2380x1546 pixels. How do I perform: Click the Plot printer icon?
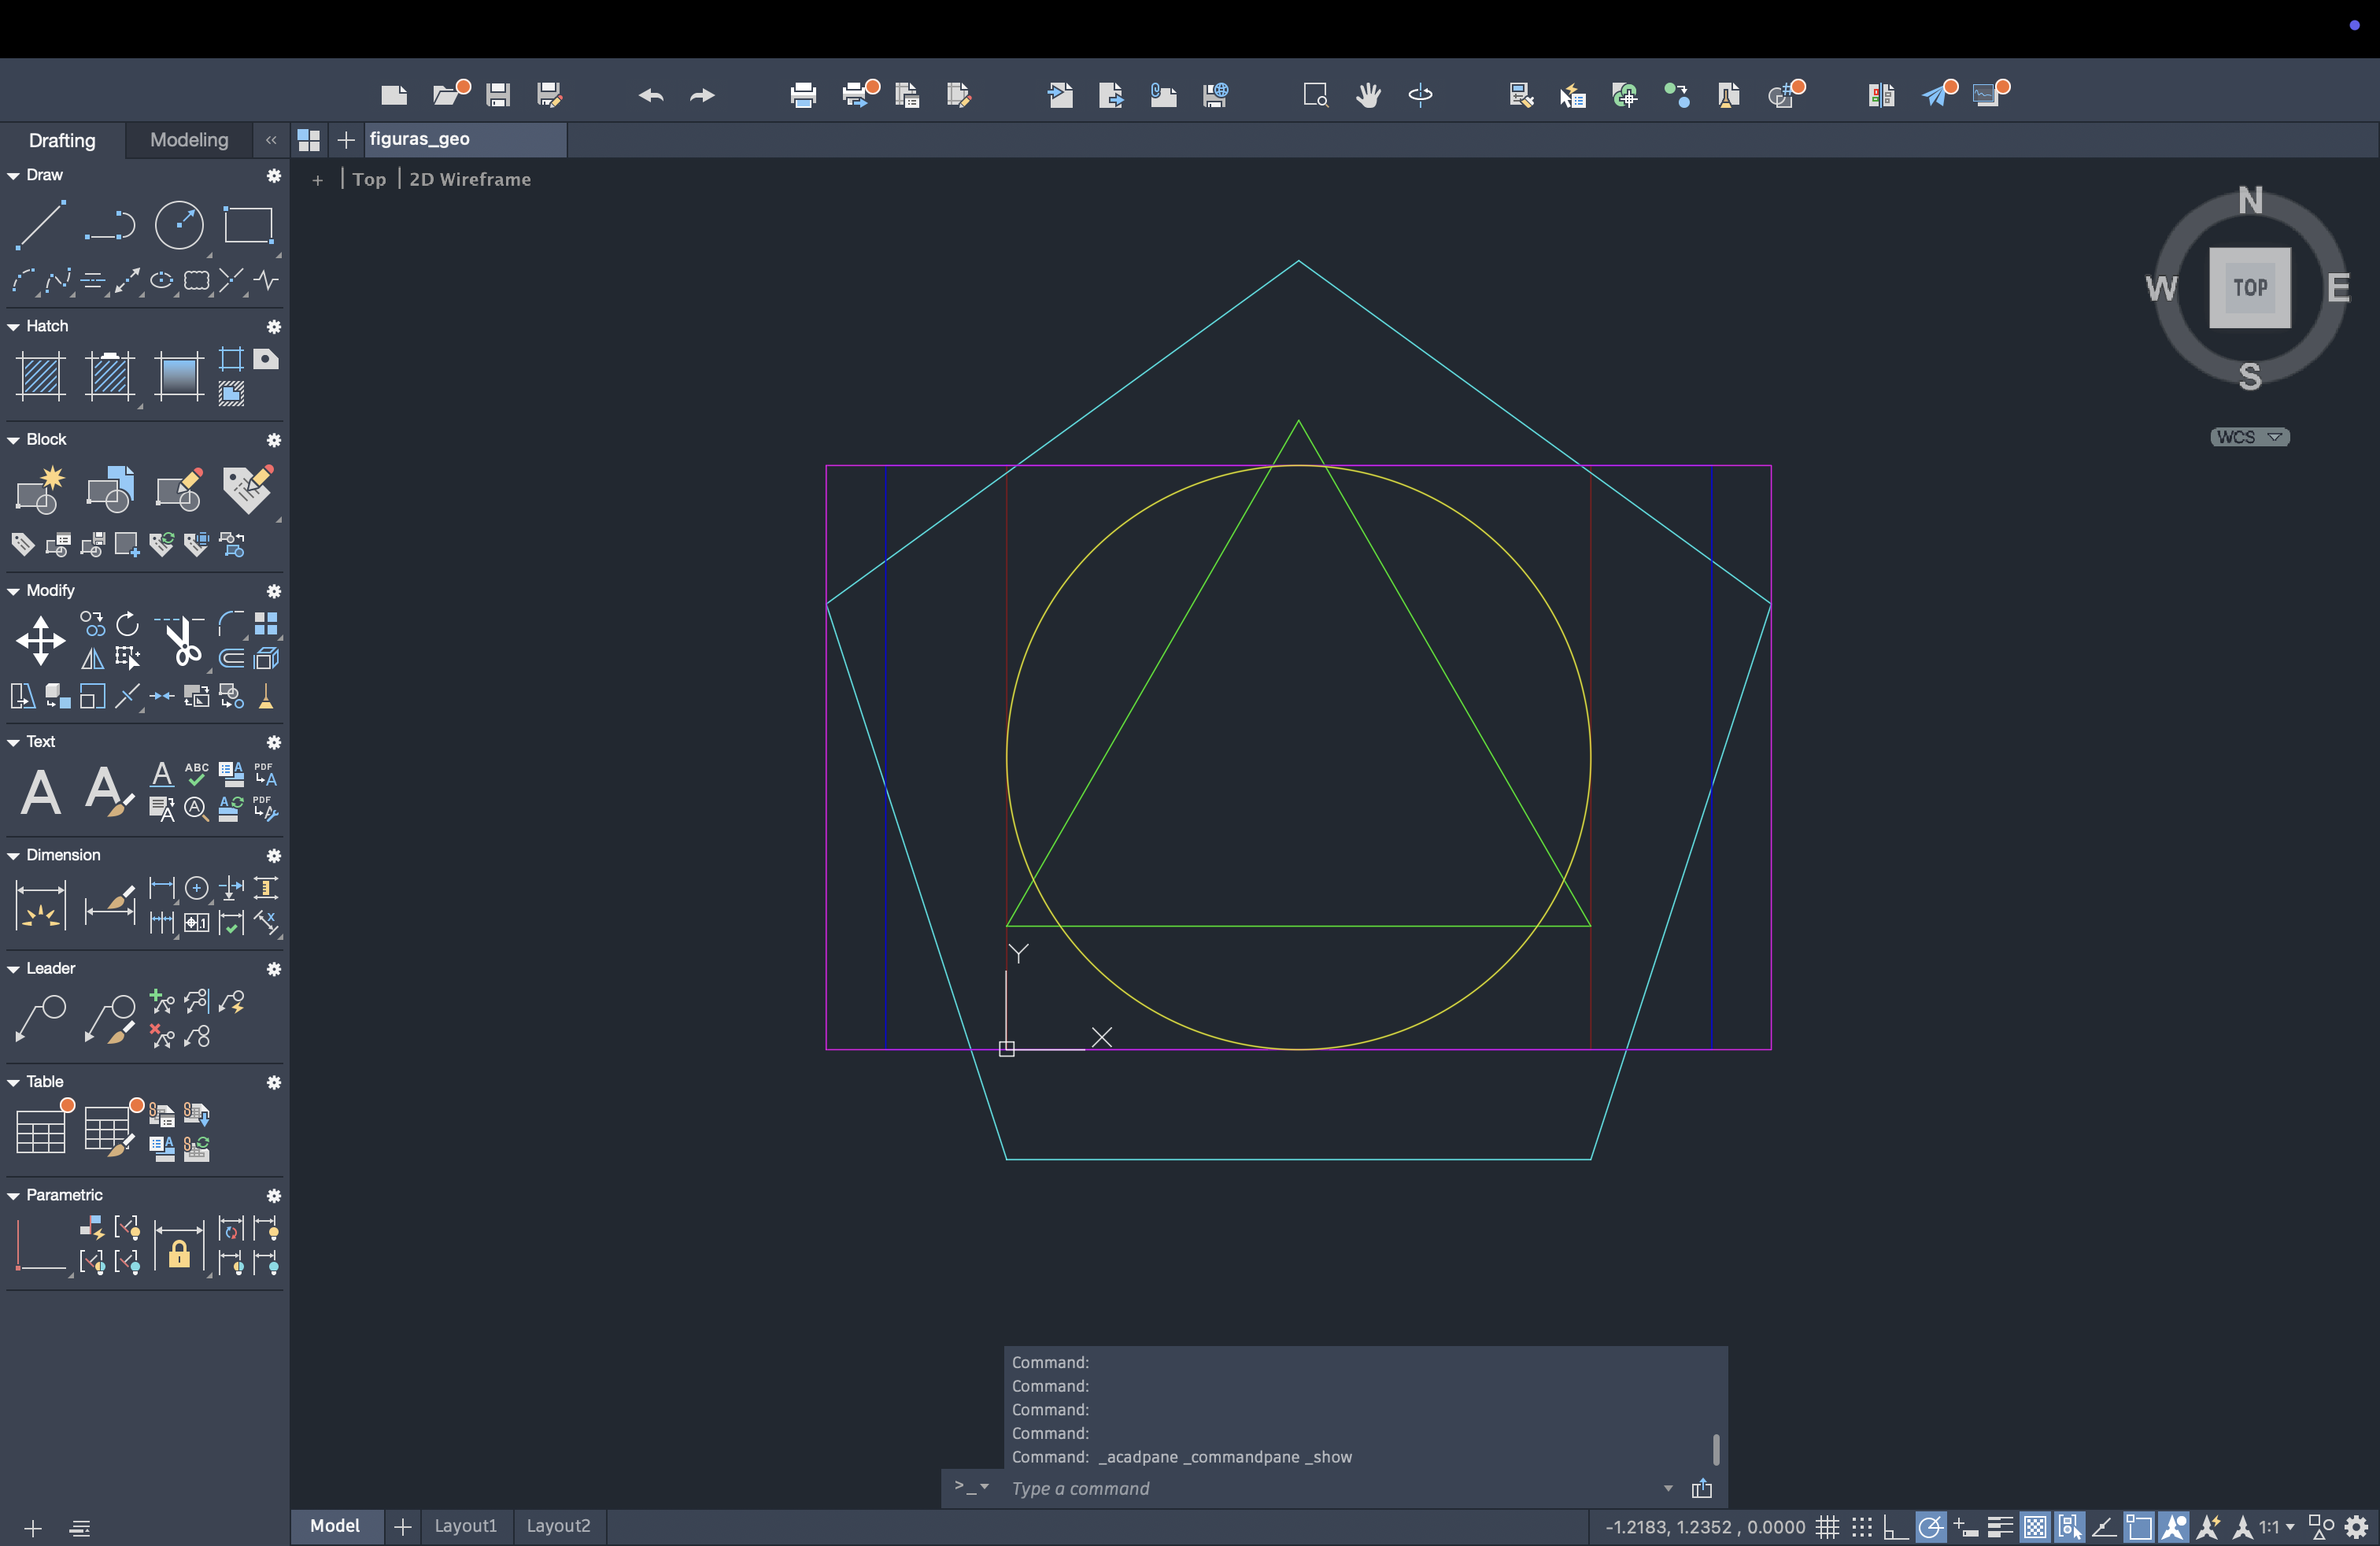coord(802,95)
